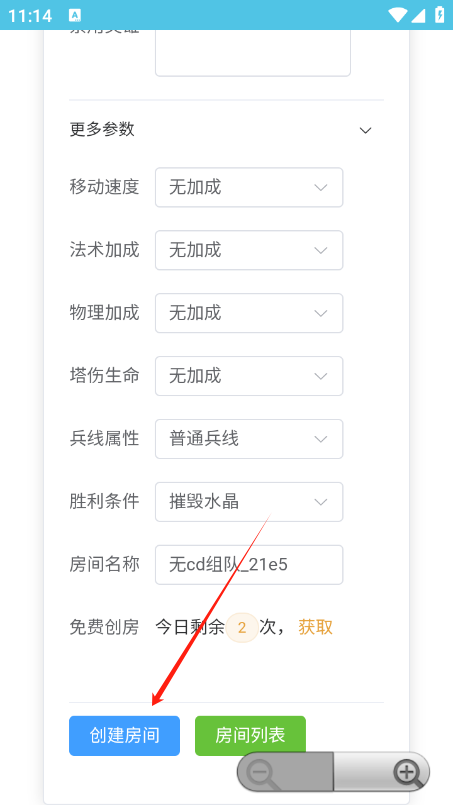453x805 pixels.
Task: Open the 胜利条件 dropdown showing 摧毁水晶
Action: (249, 502)
